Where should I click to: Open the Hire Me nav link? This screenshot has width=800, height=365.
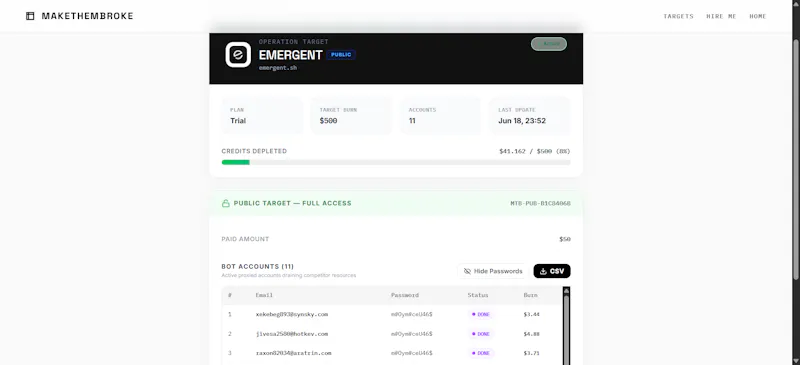pos(721,16)
